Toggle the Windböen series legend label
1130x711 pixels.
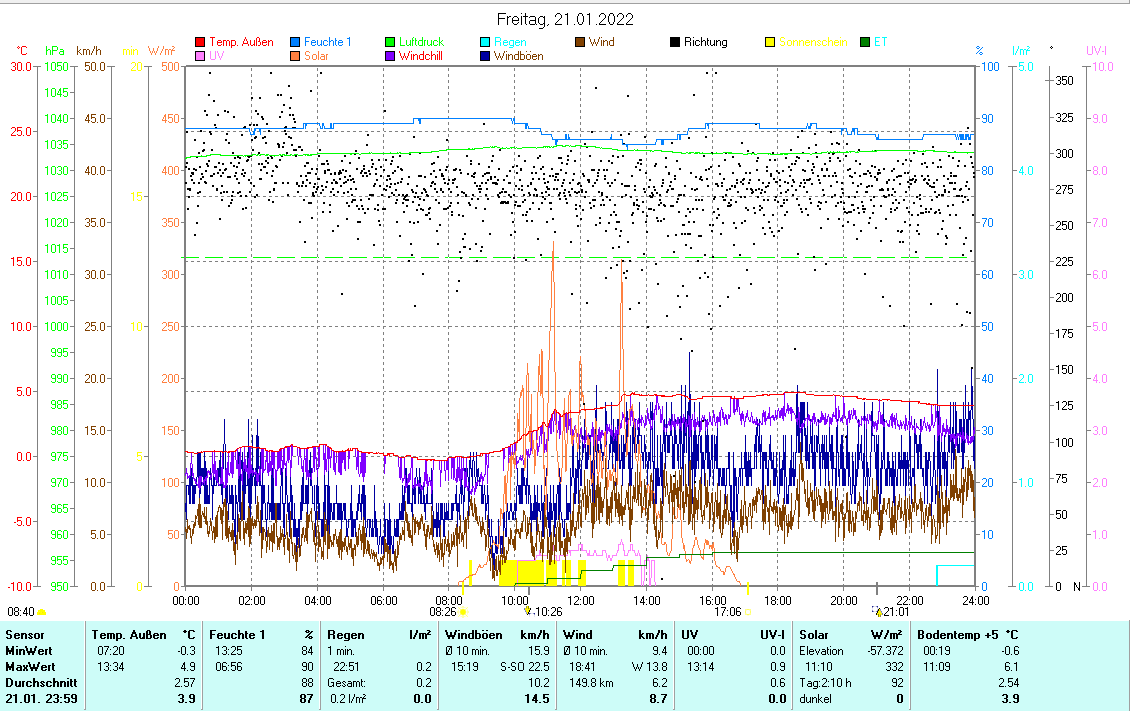pyautogui.click(x=518, y=56)
